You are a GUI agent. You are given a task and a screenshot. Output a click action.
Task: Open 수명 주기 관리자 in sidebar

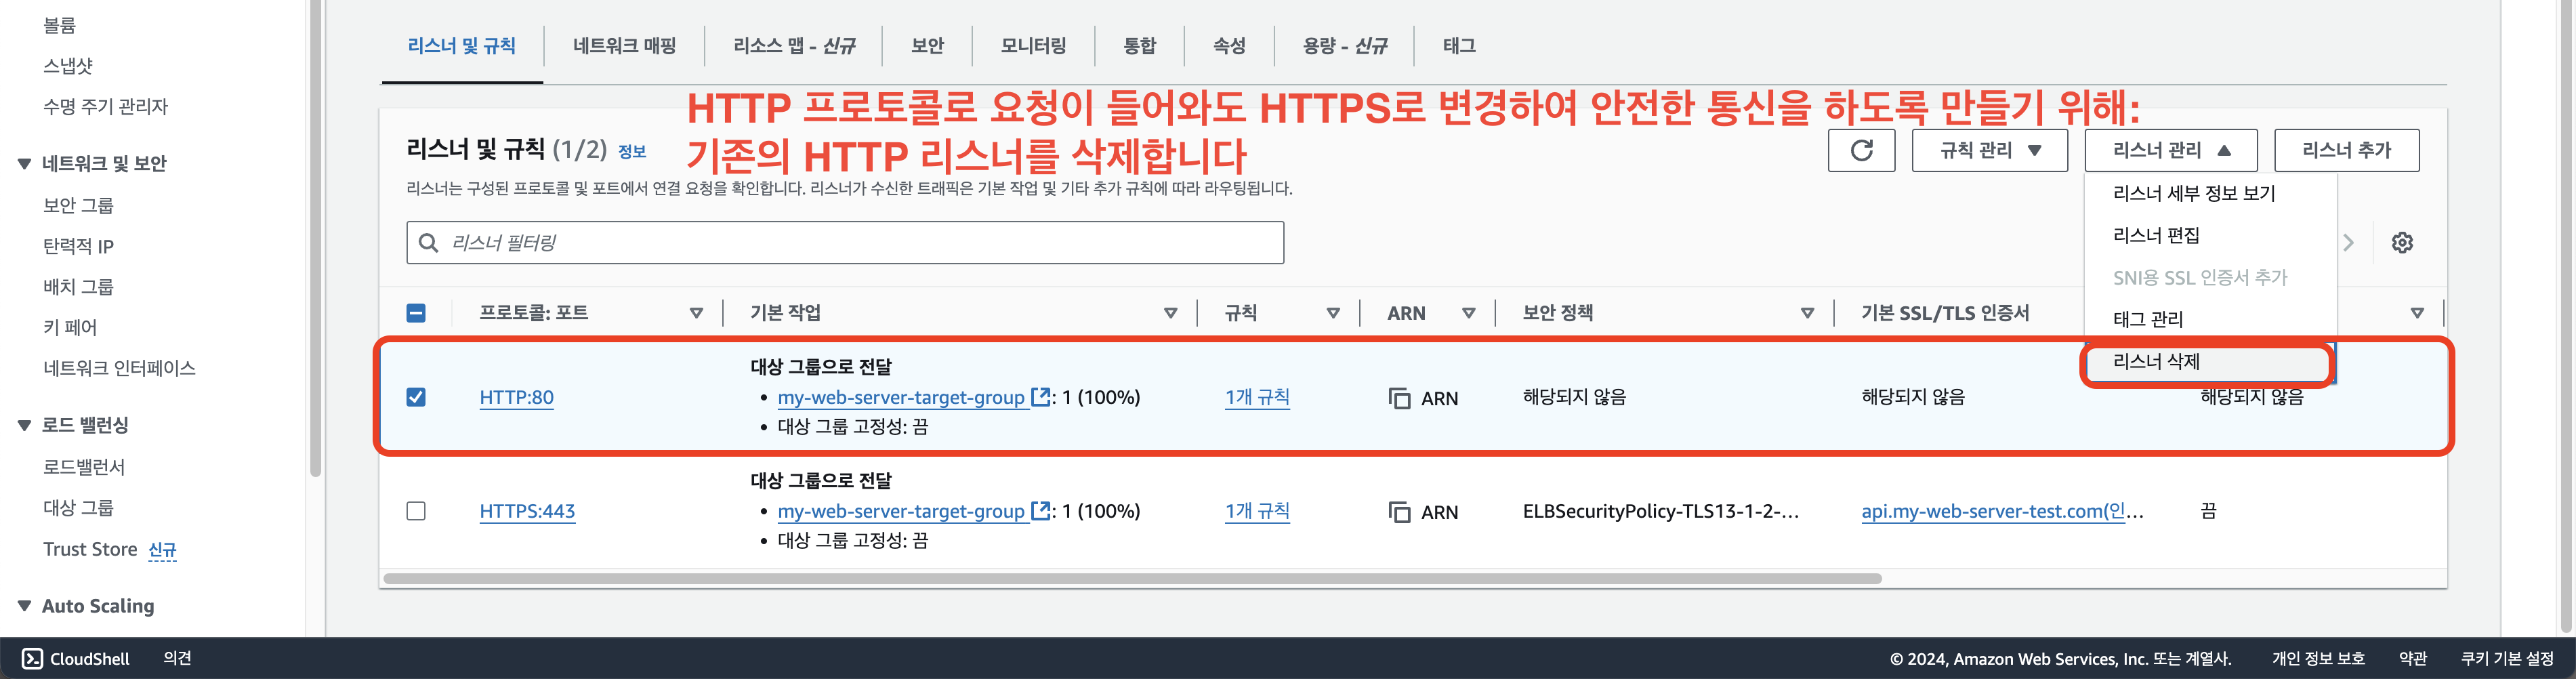click(x=105, y=106)
